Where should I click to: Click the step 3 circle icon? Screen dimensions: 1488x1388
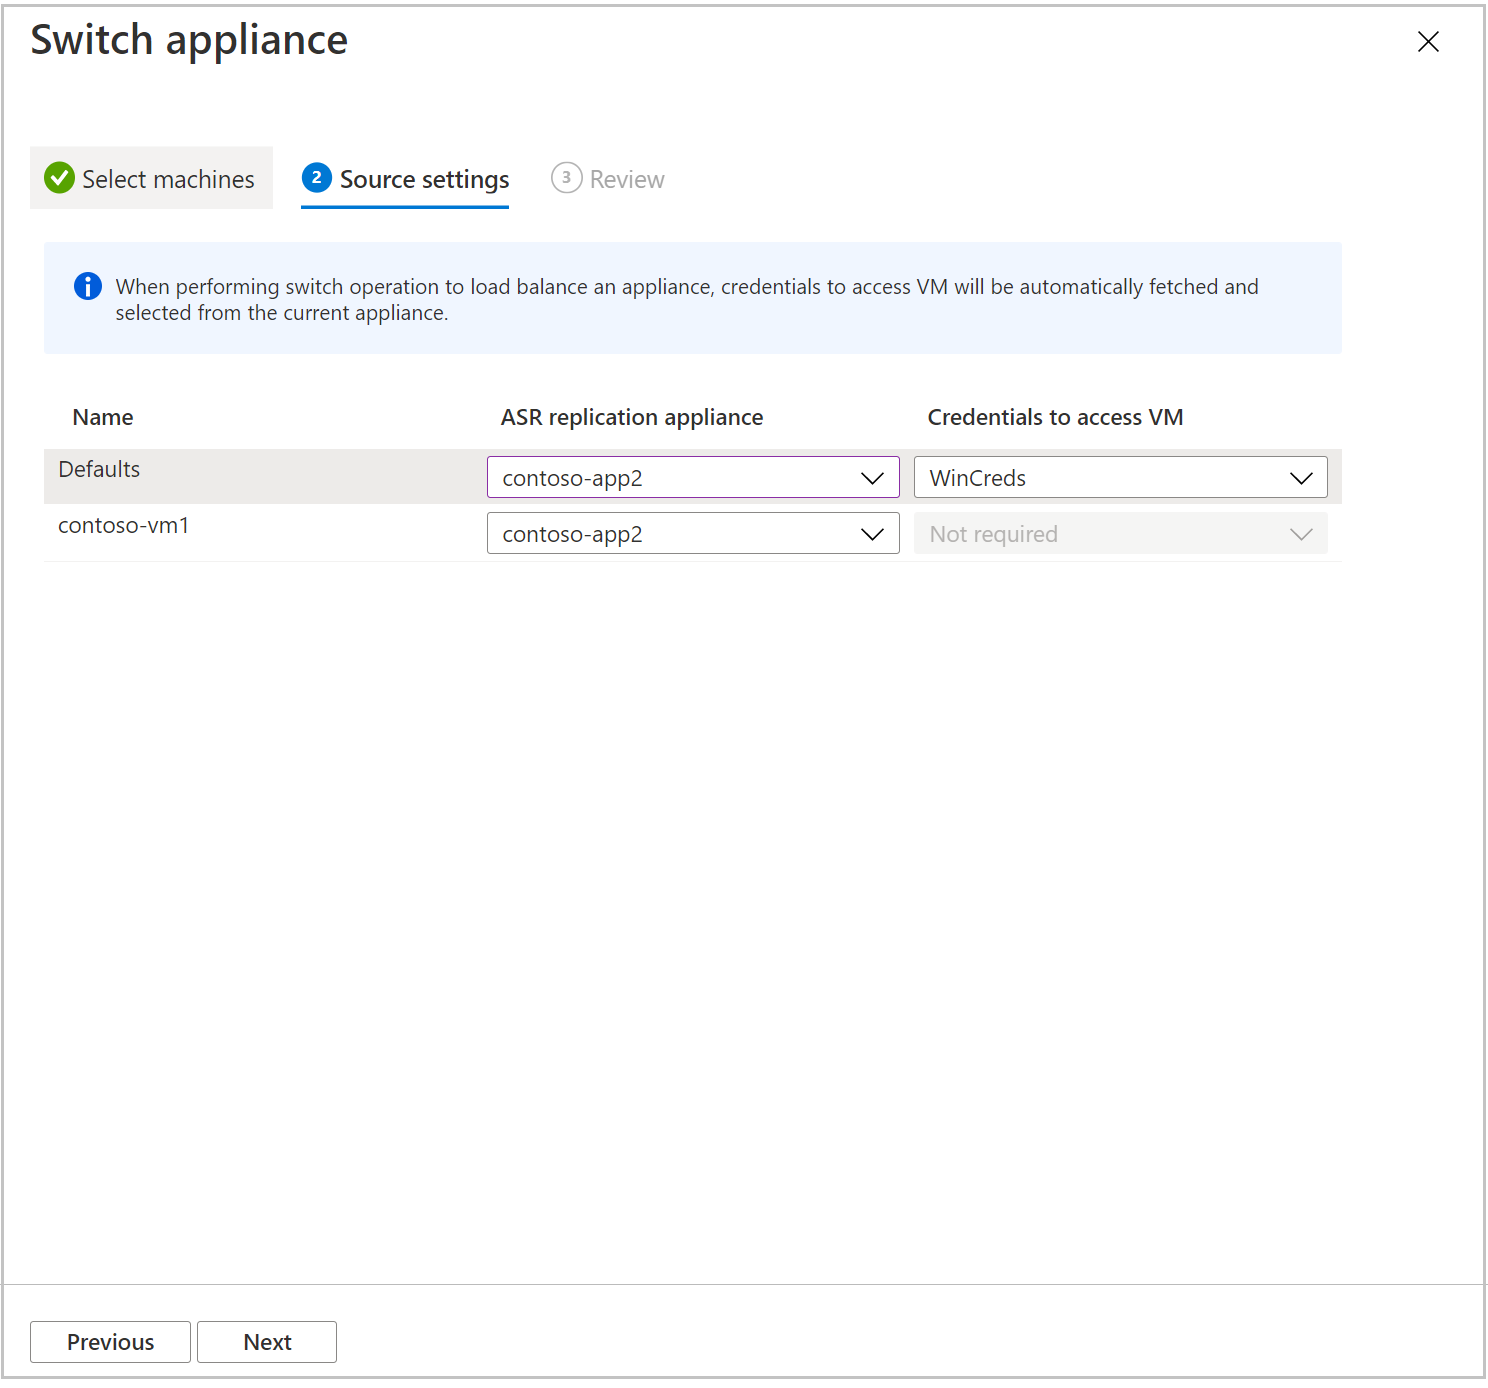pos(566,178)
